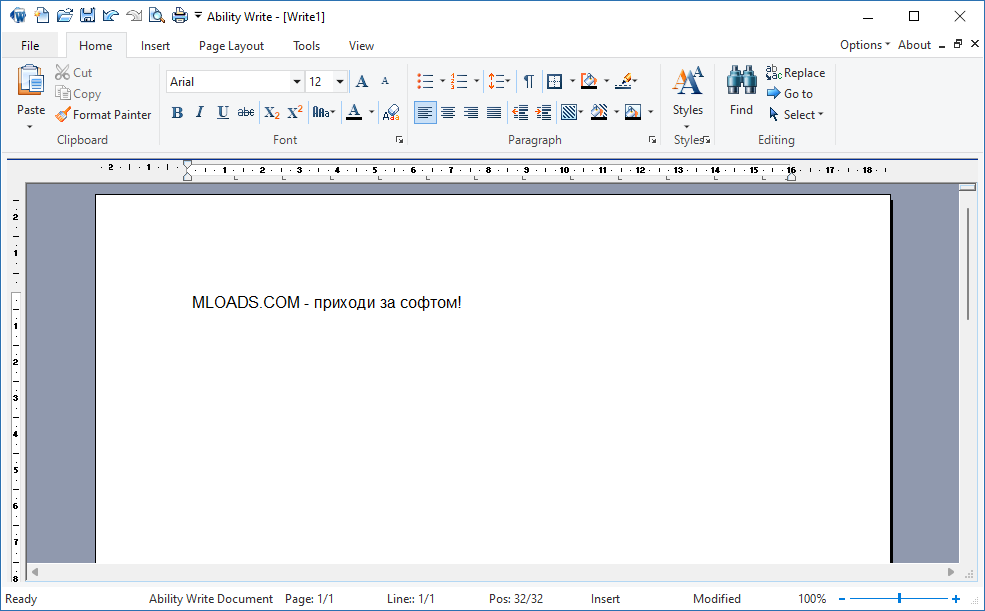985x611 pixels.
Task: Cut the selected text
Action: coord(73,73)
